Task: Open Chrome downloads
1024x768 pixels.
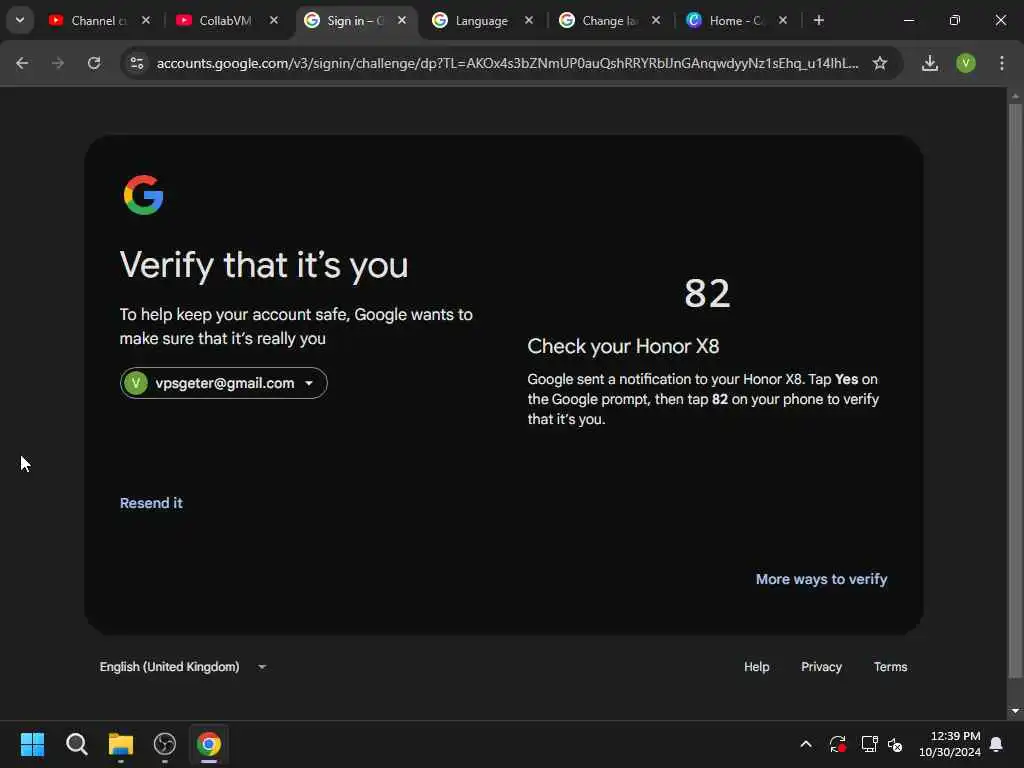Action: point(930,63)
